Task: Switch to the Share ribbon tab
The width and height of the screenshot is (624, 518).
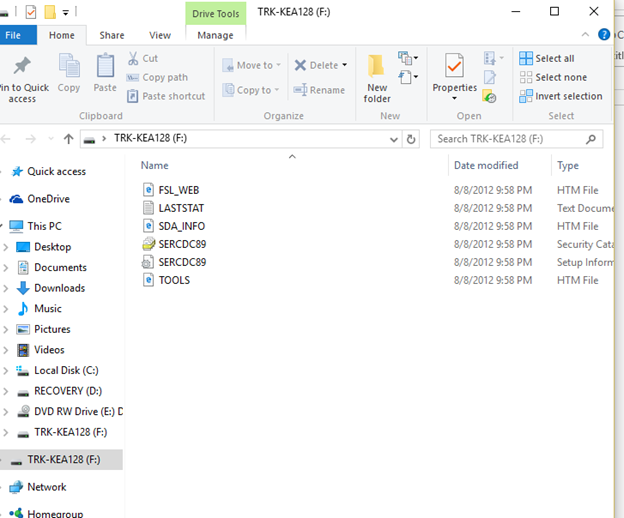Action: coord(112,35)
